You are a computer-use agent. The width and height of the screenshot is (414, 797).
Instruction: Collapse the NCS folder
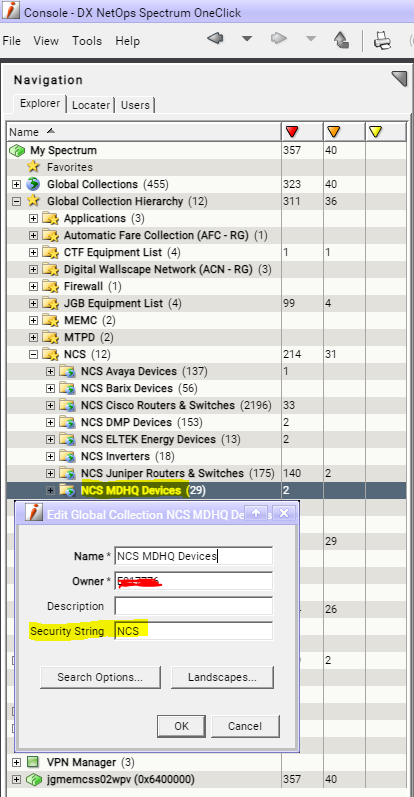point(34,355)
